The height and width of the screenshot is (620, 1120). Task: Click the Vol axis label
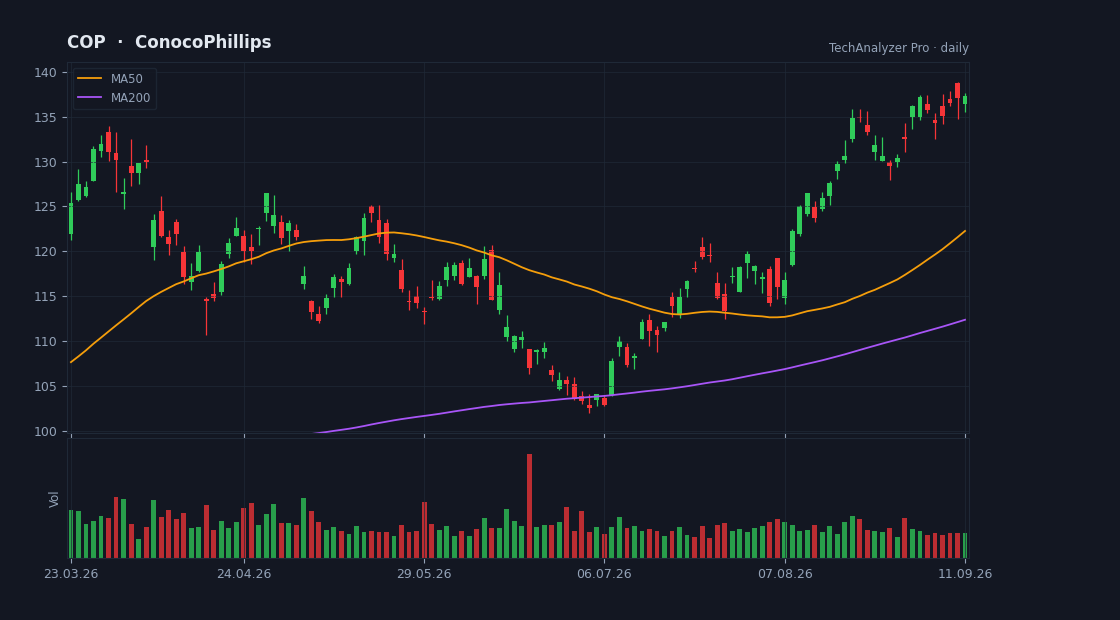pyautogui.click(x=54, y=499)
